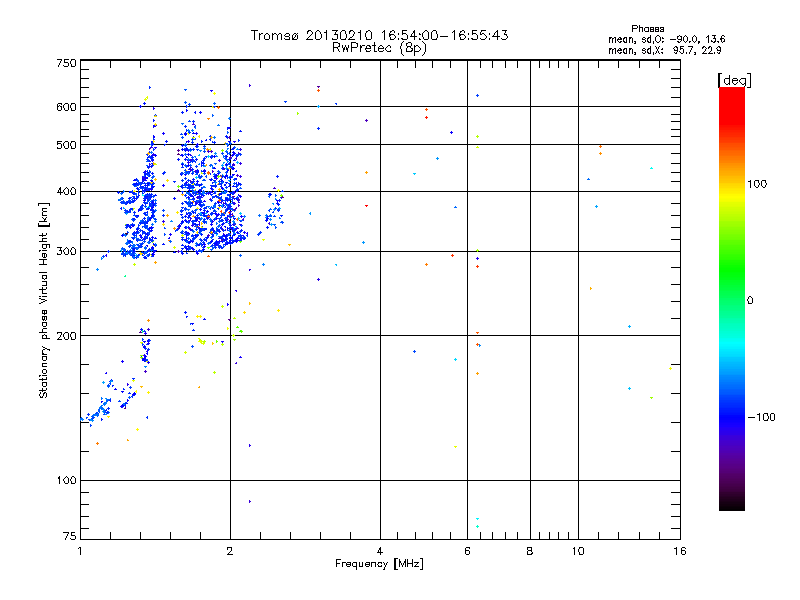Click the 'Frequency [MHz]' axis label
This screenshot has height=600, width=800.
tap(379, 564)
